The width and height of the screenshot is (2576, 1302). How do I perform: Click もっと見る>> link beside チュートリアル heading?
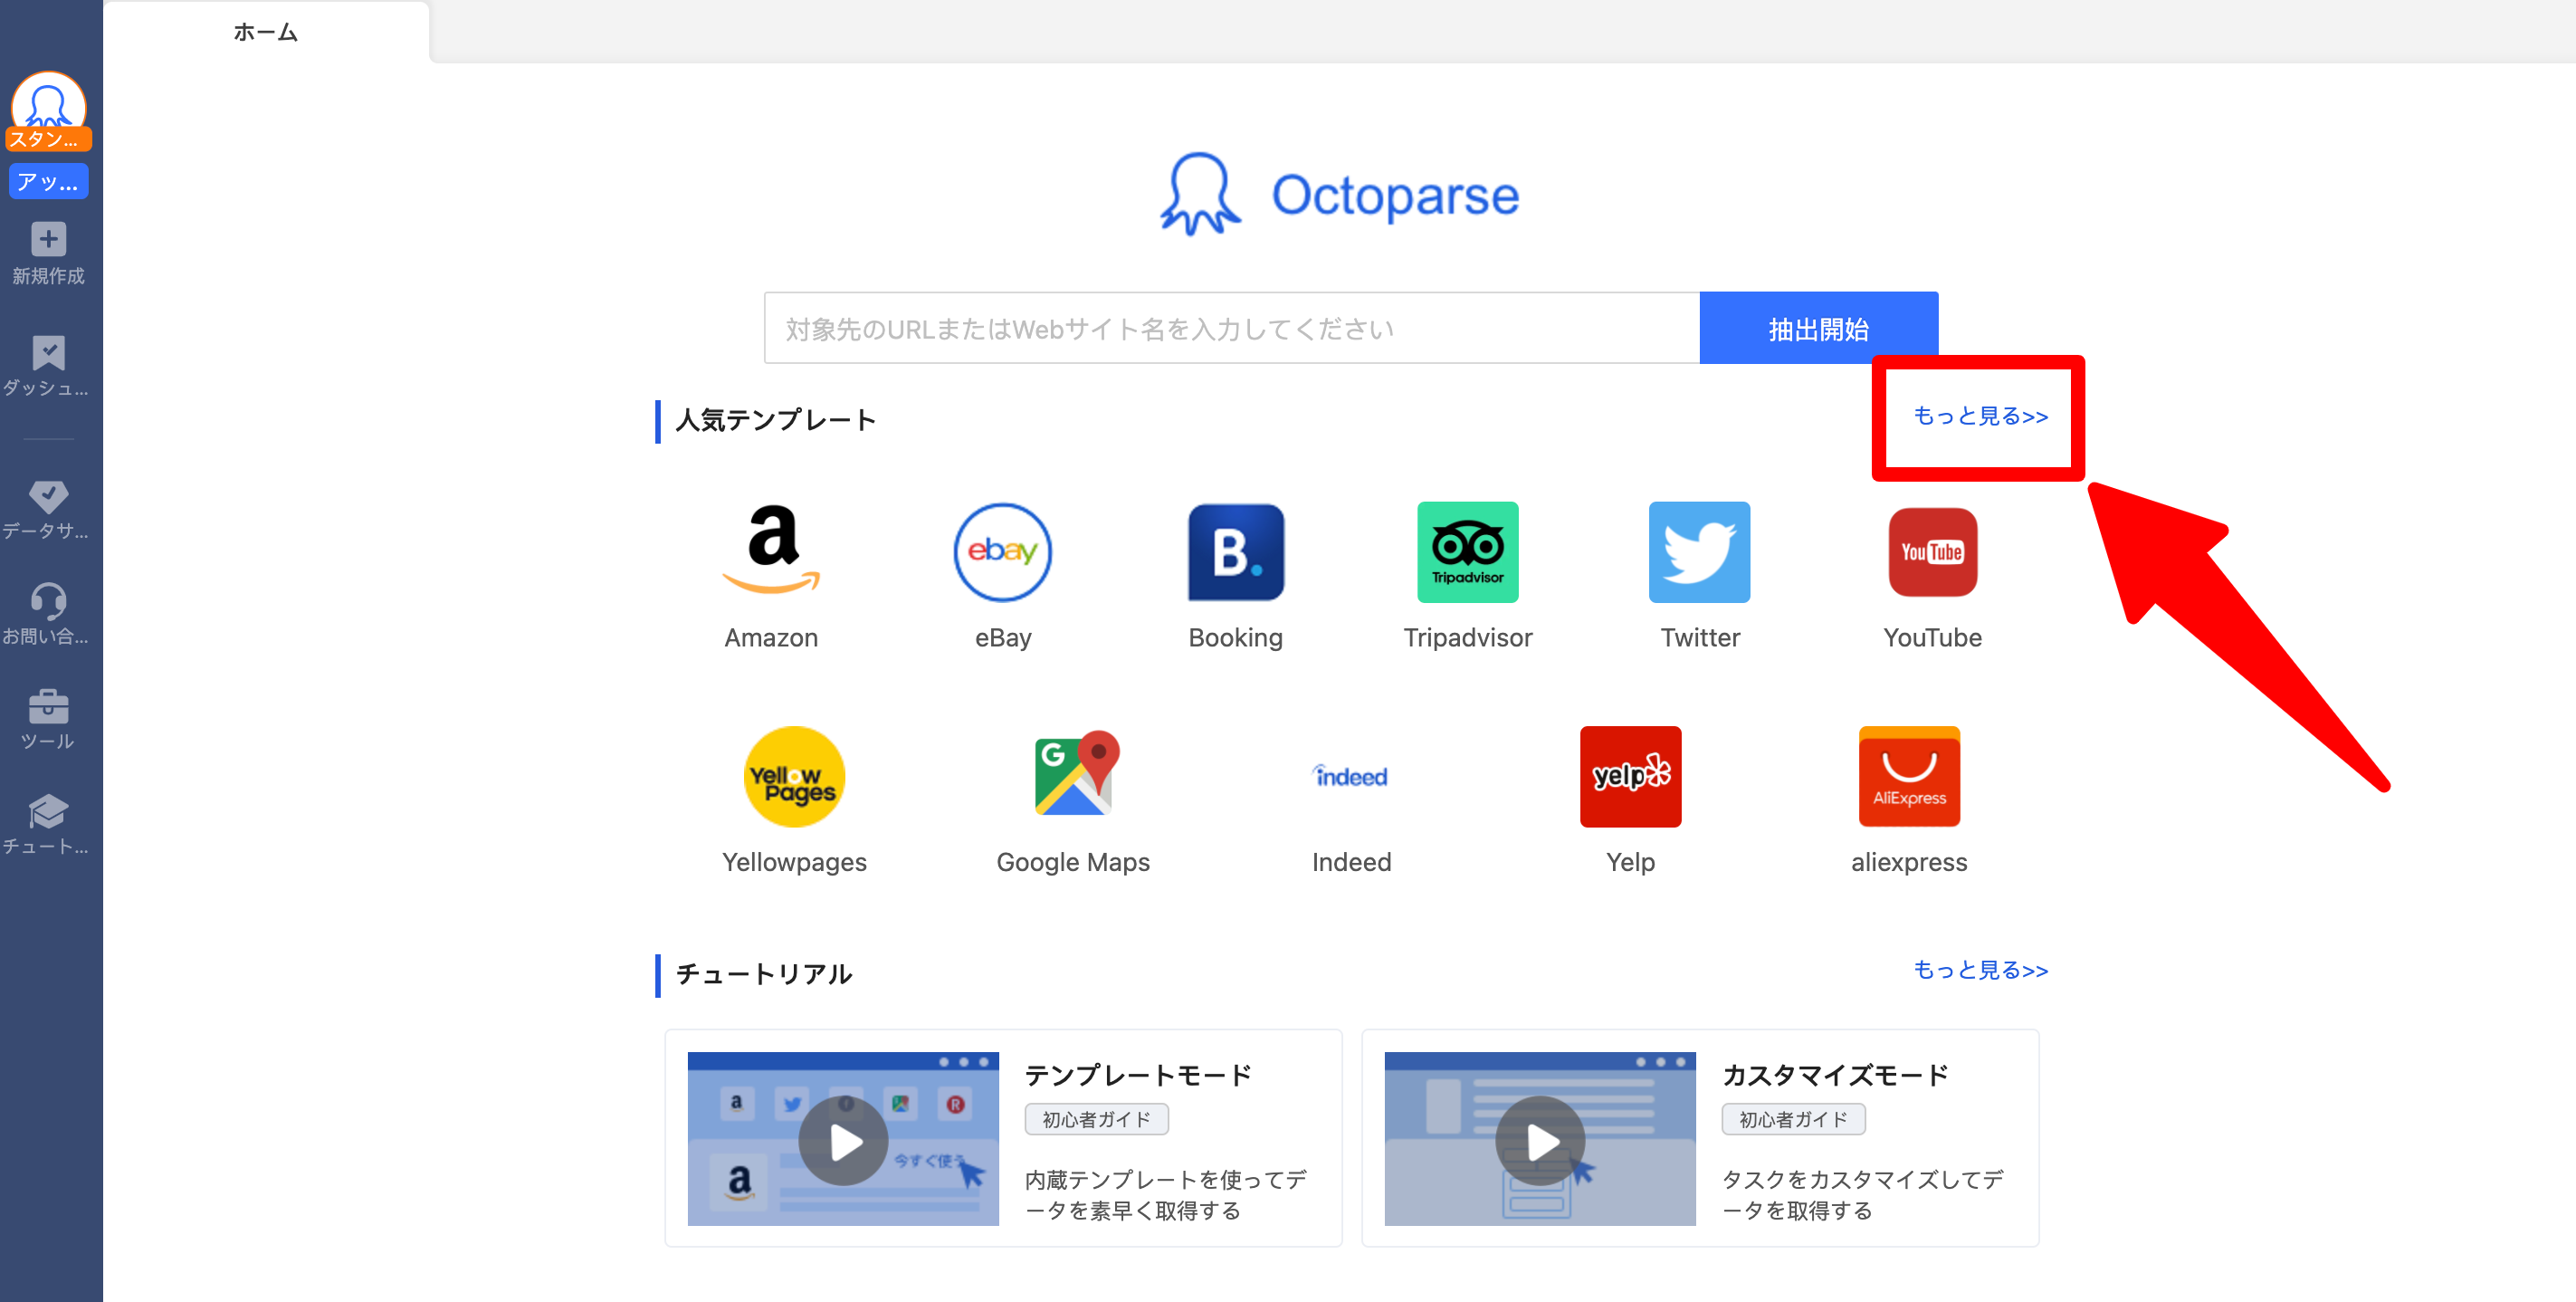click(1979, 970)
